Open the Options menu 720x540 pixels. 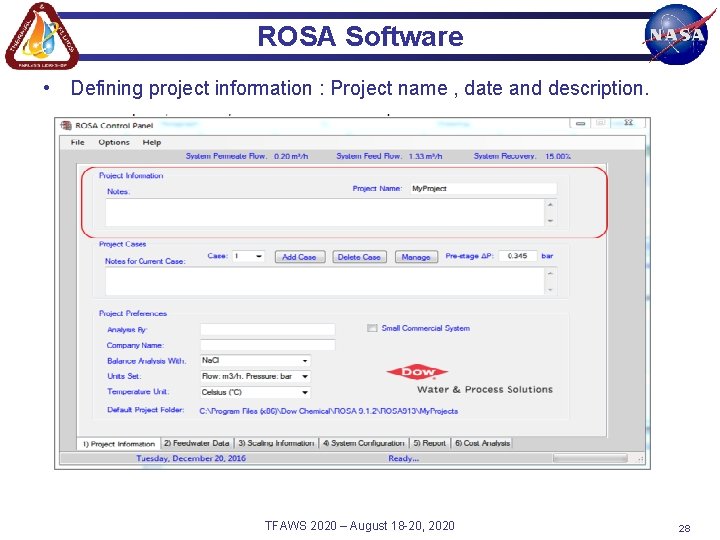[114, 142]
